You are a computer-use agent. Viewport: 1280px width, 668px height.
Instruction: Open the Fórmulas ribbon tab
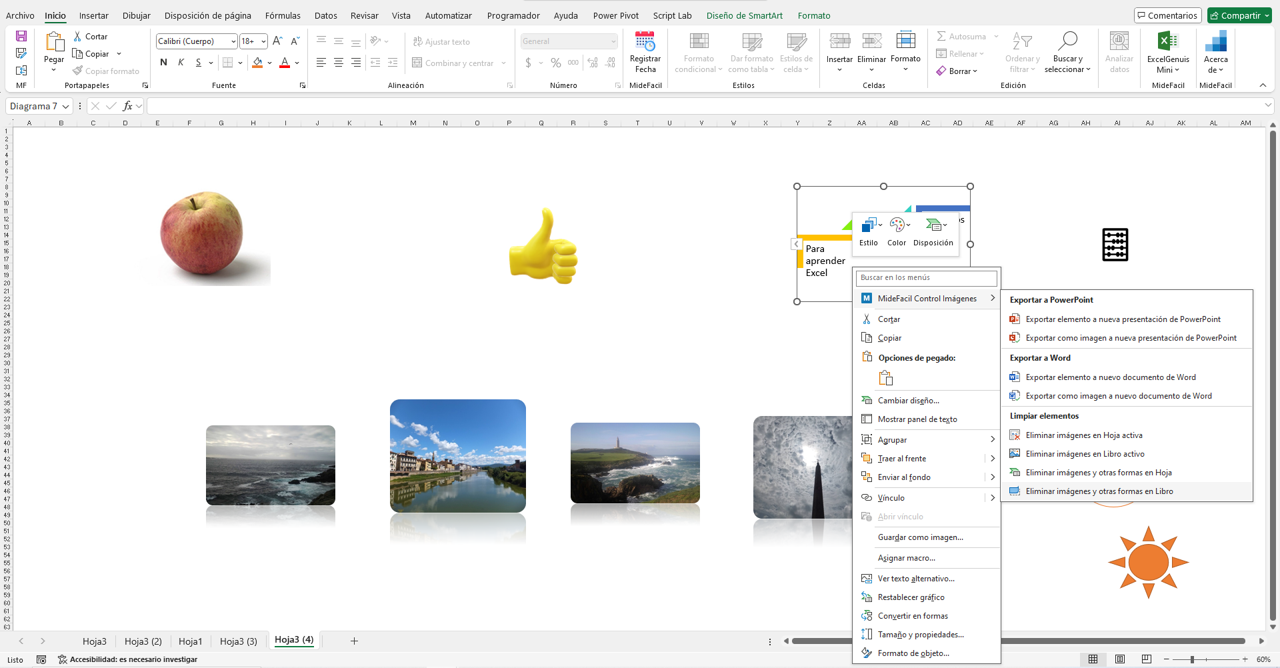point(283,16)
